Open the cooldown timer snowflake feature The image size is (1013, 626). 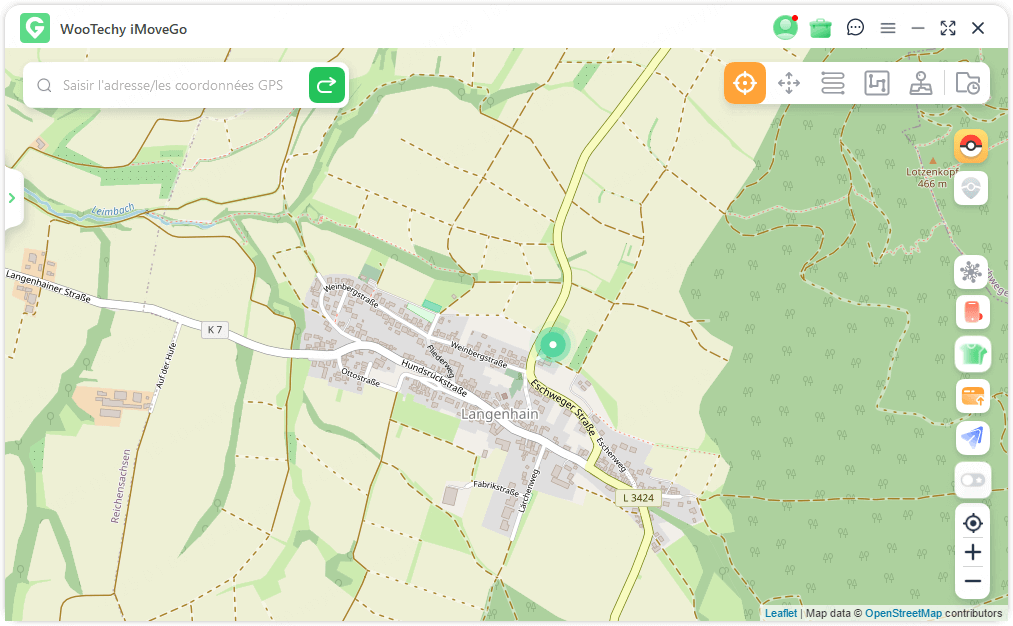click(971, 271)
